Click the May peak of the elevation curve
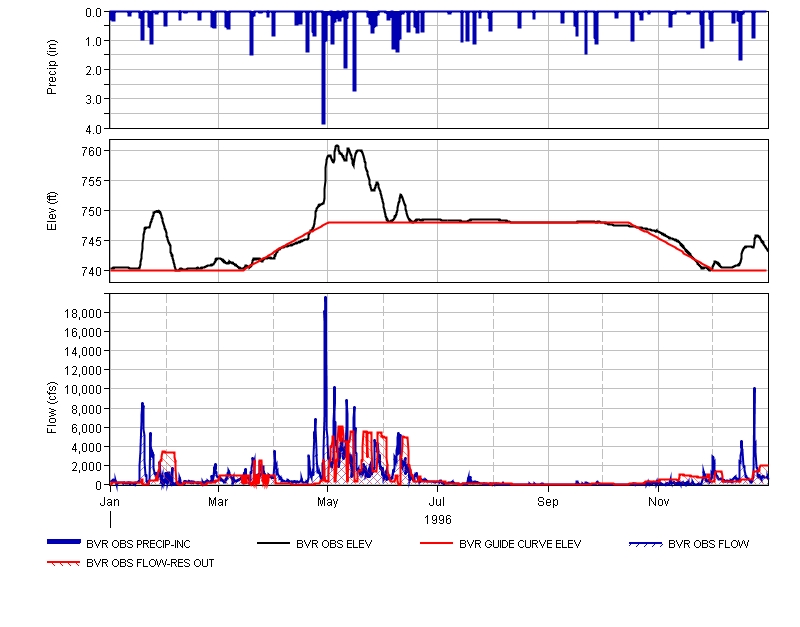 (336, 147)
